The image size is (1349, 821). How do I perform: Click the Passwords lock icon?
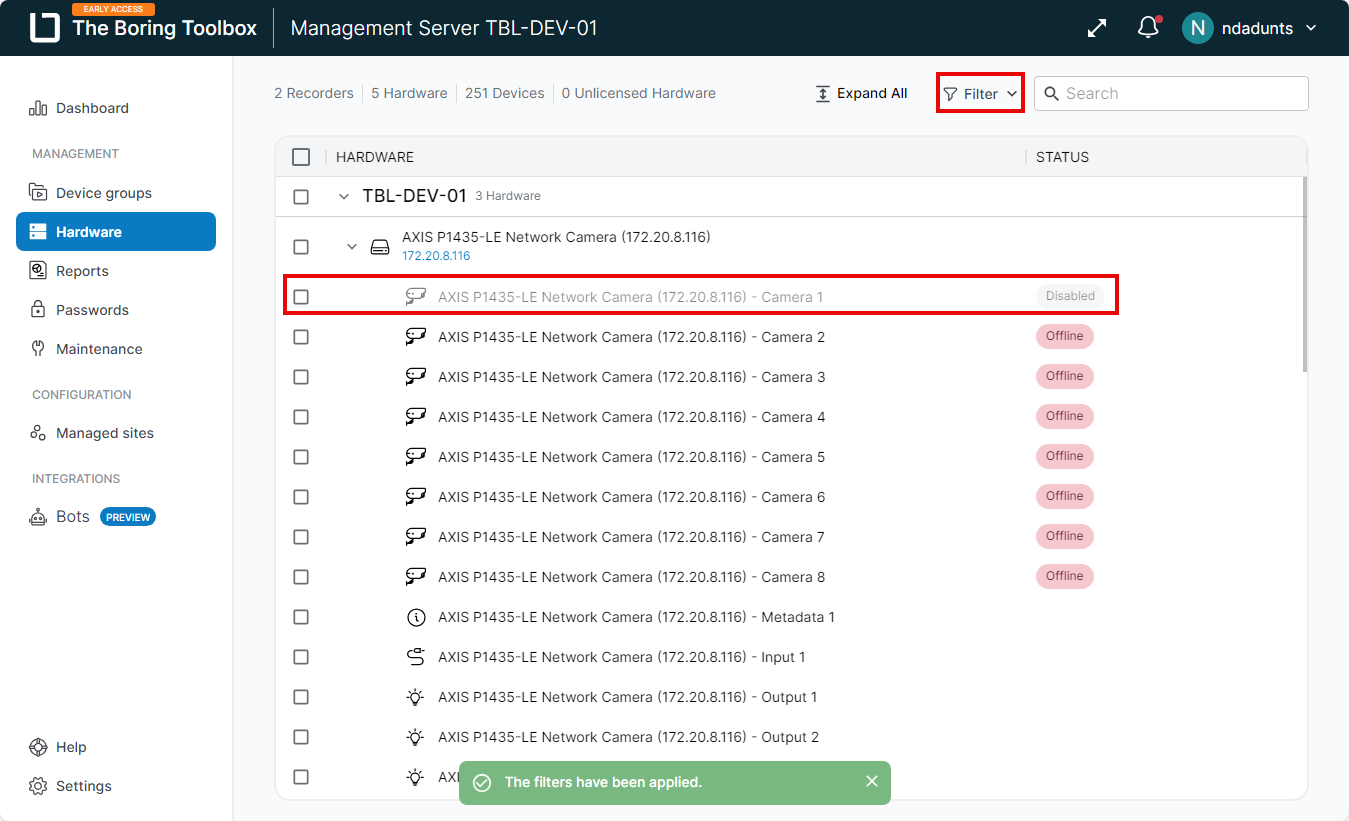tap(38, 310)
